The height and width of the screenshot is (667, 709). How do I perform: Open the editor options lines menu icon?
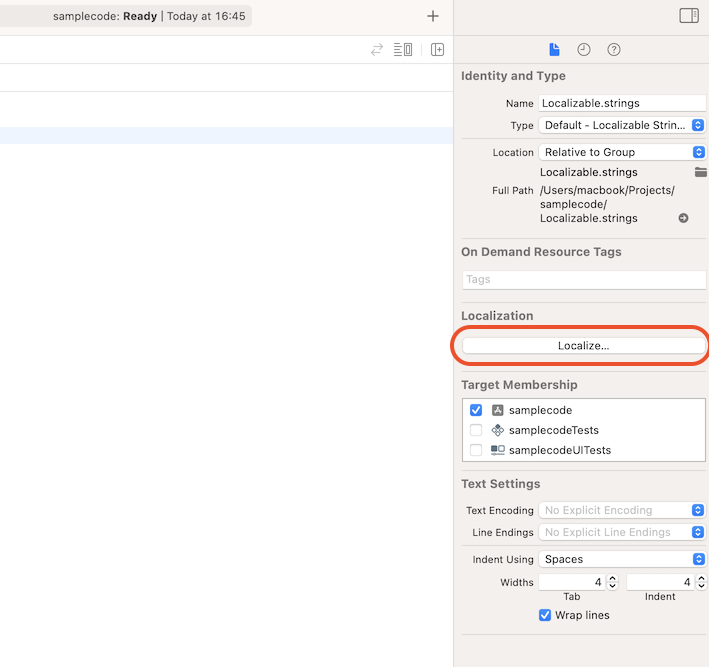point(403,50)
